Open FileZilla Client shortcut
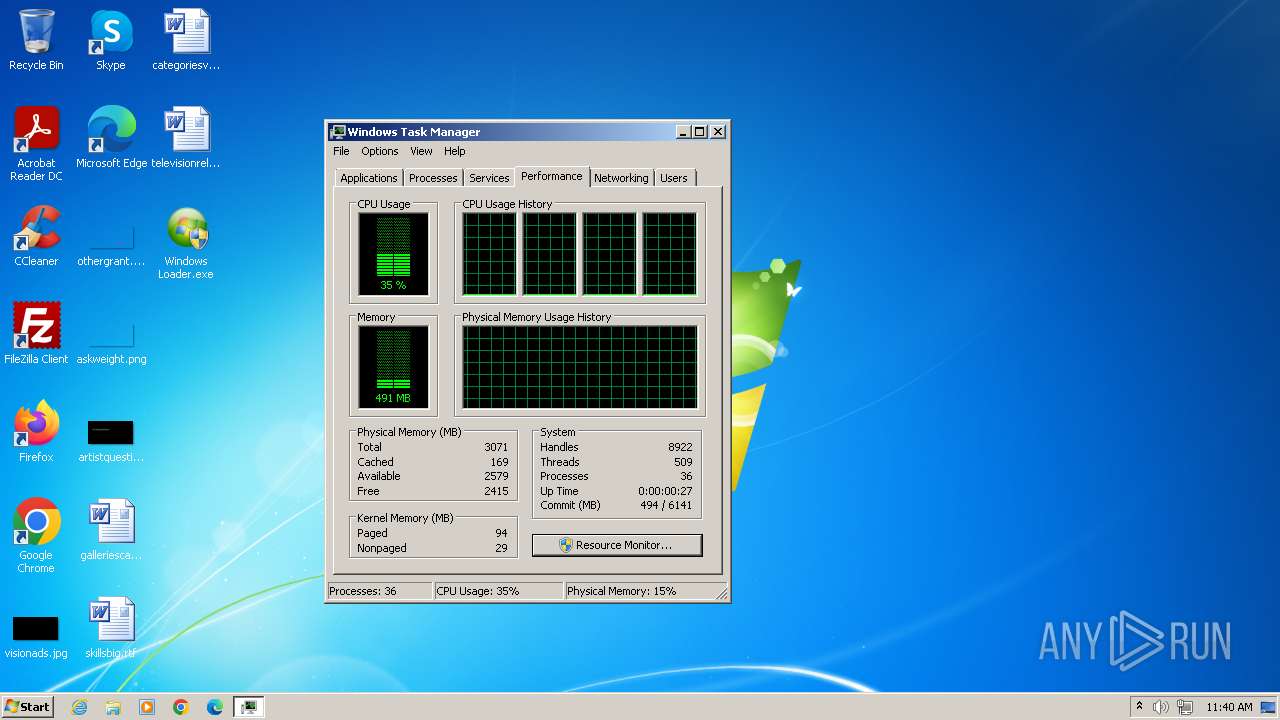1280x720 pixels. (x=36, y=333)
